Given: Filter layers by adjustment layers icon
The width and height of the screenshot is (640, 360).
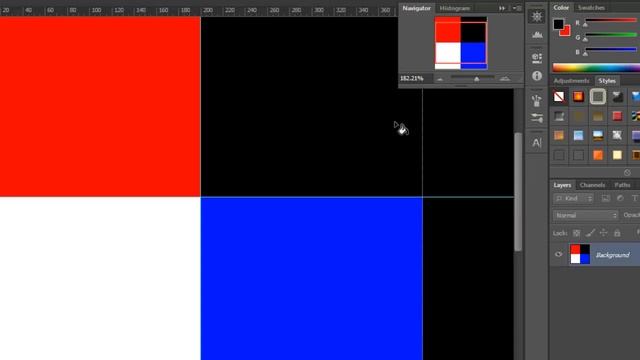Looking at the screenshot, I should click(x=620, y=198).
